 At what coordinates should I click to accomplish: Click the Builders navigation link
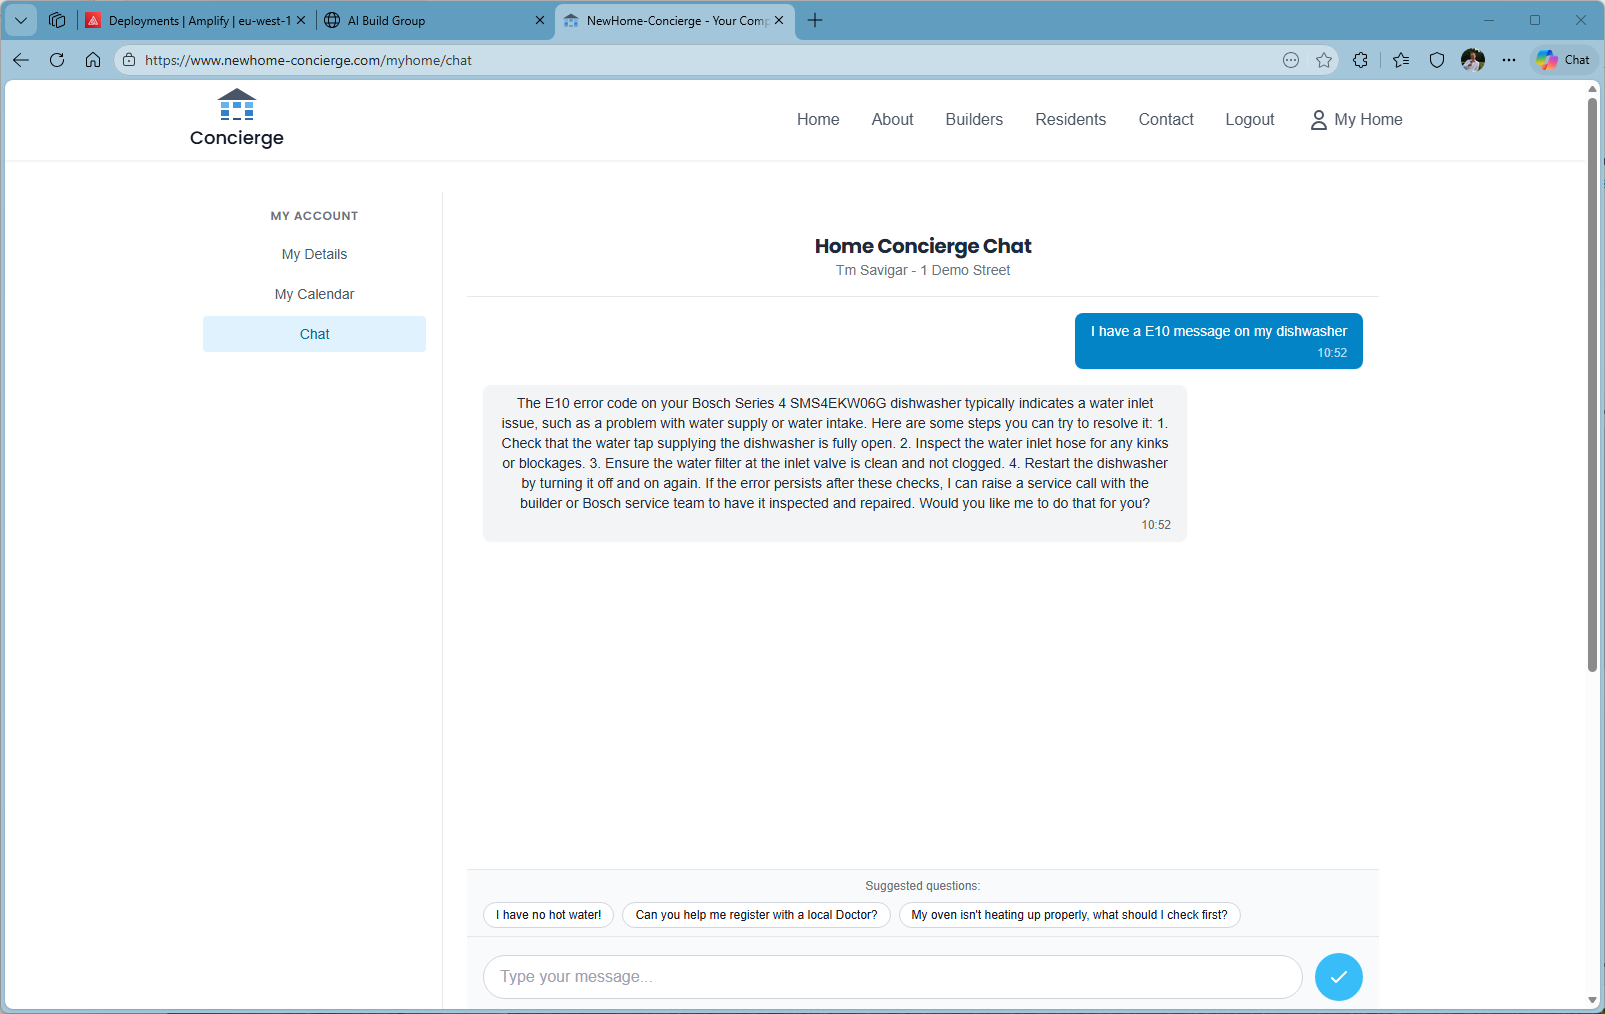point(973,119)
